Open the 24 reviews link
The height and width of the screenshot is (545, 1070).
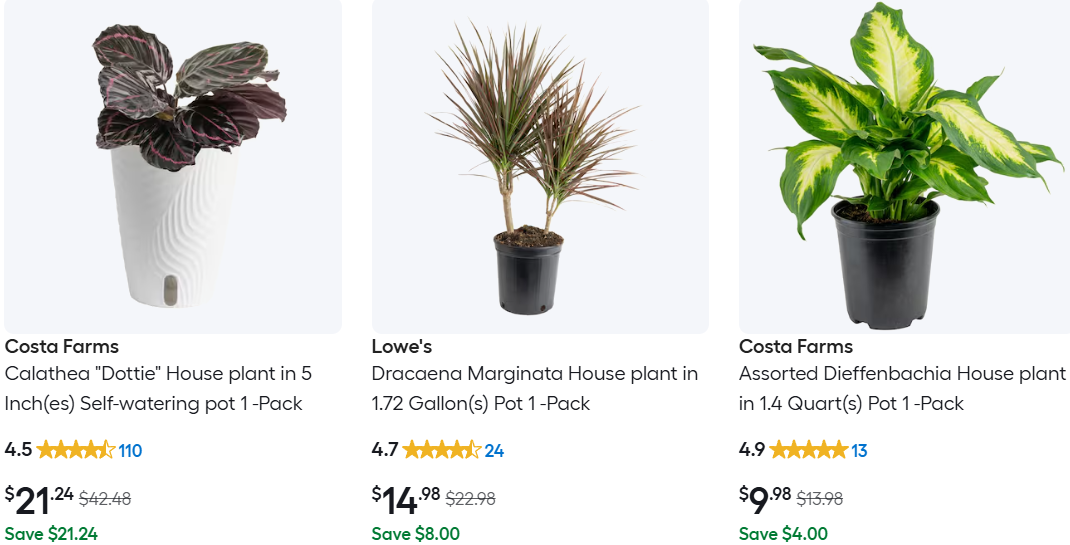tap(494, 451)
